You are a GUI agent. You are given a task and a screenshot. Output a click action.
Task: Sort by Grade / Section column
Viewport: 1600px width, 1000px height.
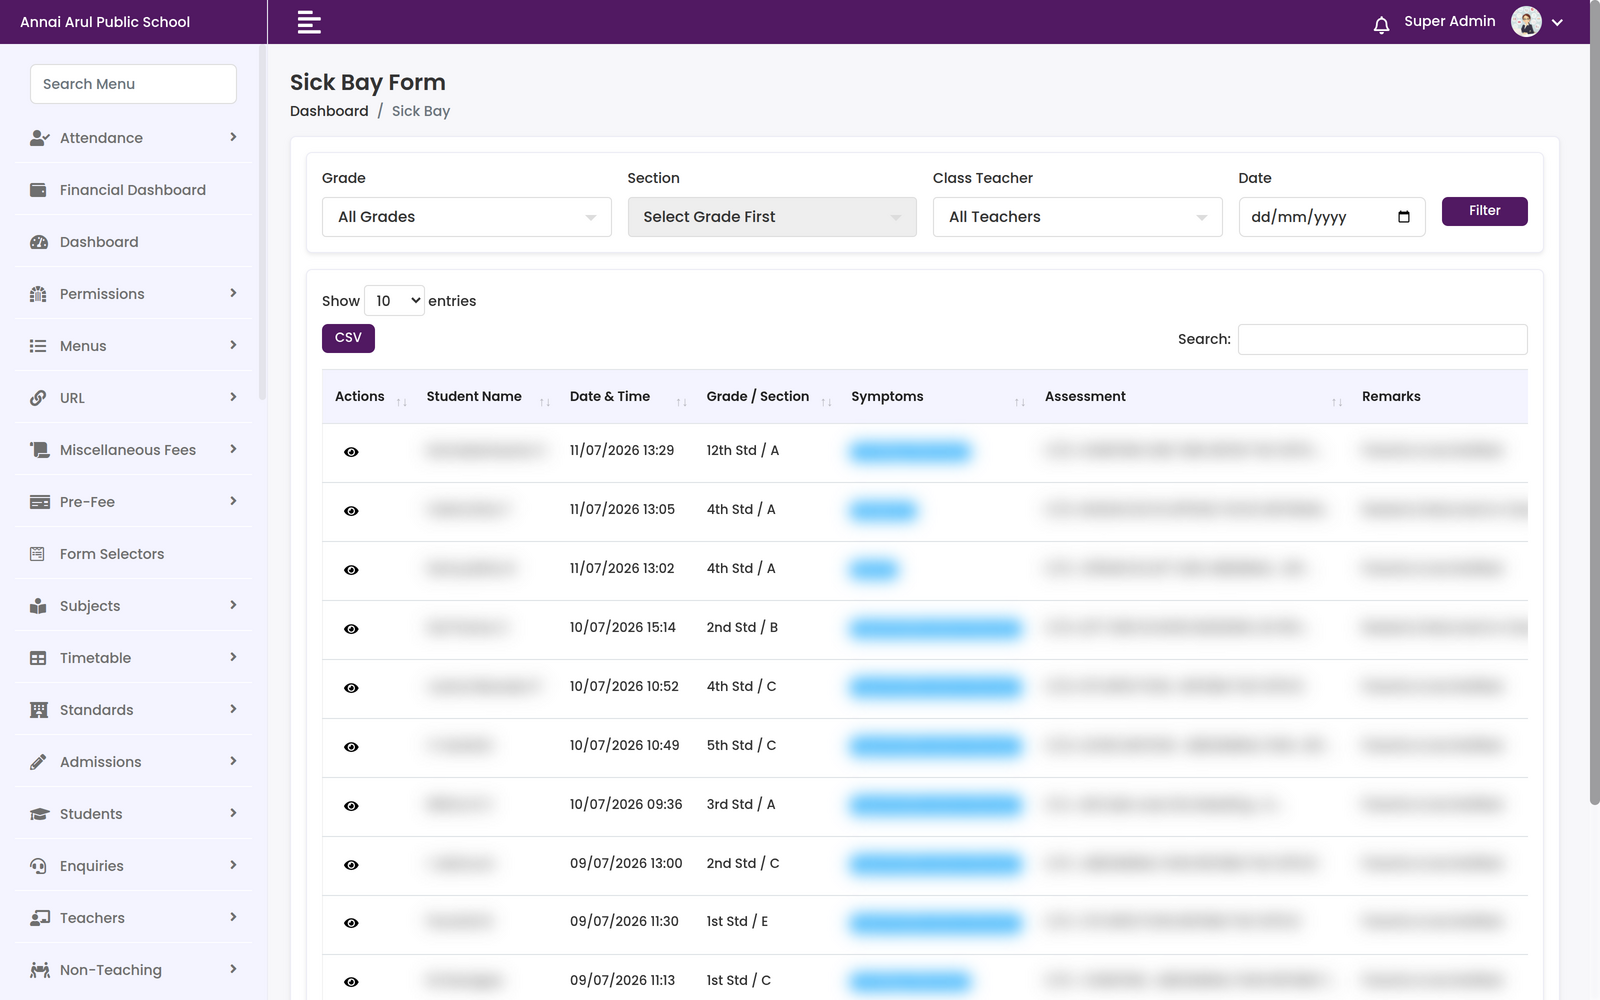coord(767,397)
